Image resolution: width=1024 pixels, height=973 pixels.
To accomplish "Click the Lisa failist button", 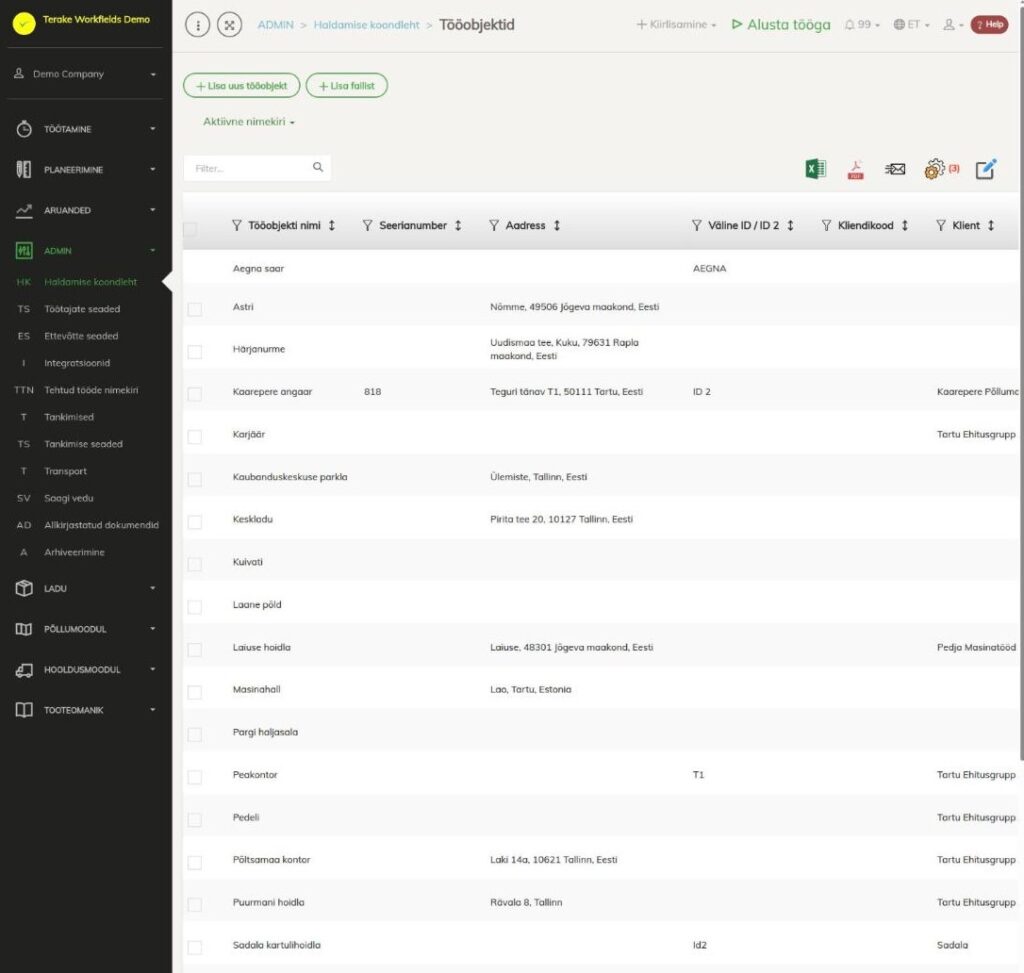I will coord(347,86).
